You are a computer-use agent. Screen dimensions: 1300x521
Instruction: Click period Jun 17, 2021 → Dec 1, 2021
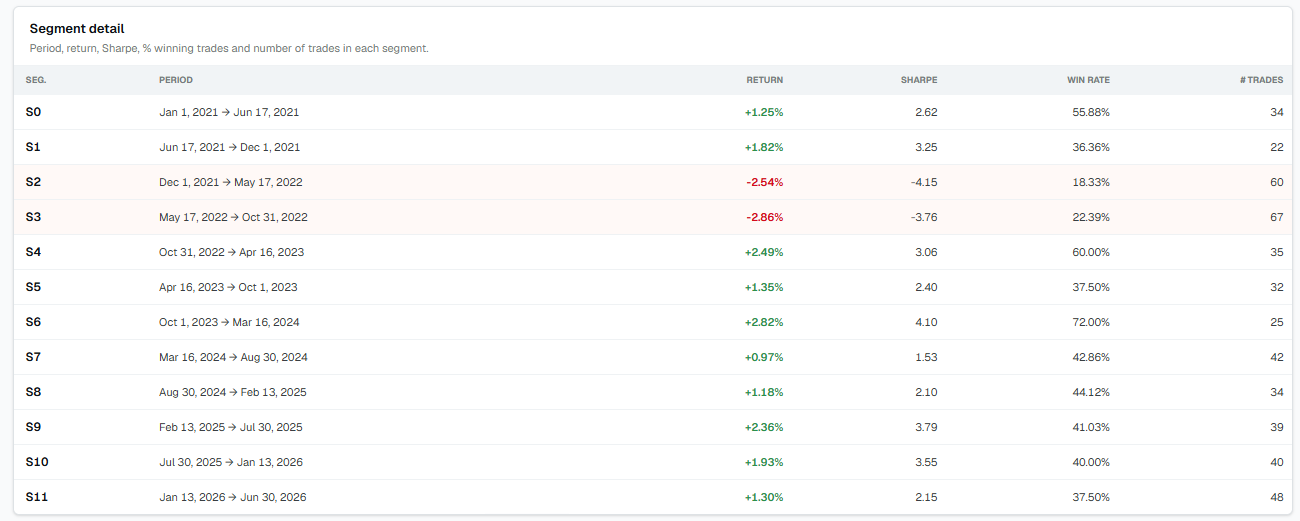point(229,147)
